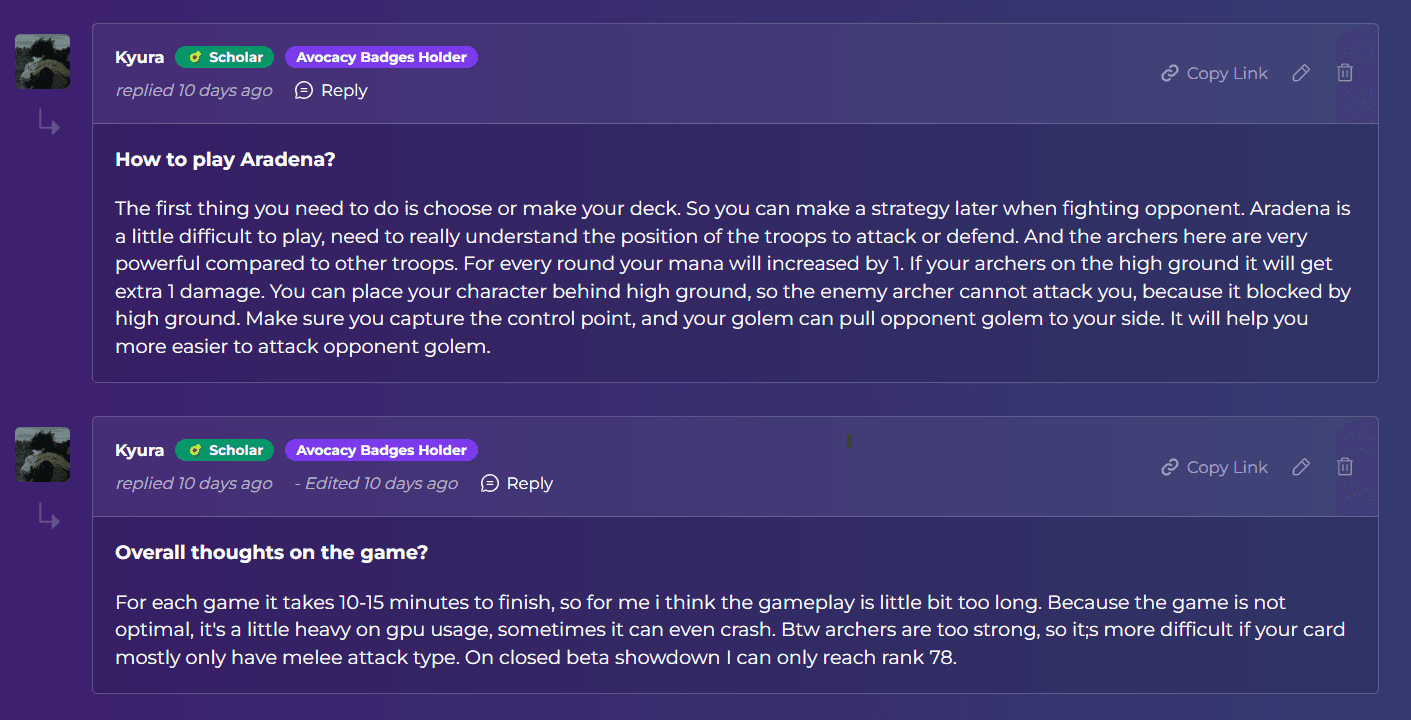This screenshot has width=1411, height=720.
Task: Click Avocacy Badges Holder tag on second comment
Action: tap(381, 450)
